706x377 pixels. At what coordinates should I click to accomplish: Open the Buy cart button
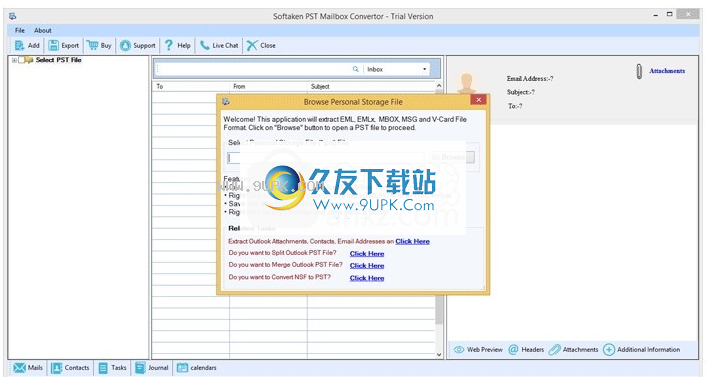pos(100,45)
